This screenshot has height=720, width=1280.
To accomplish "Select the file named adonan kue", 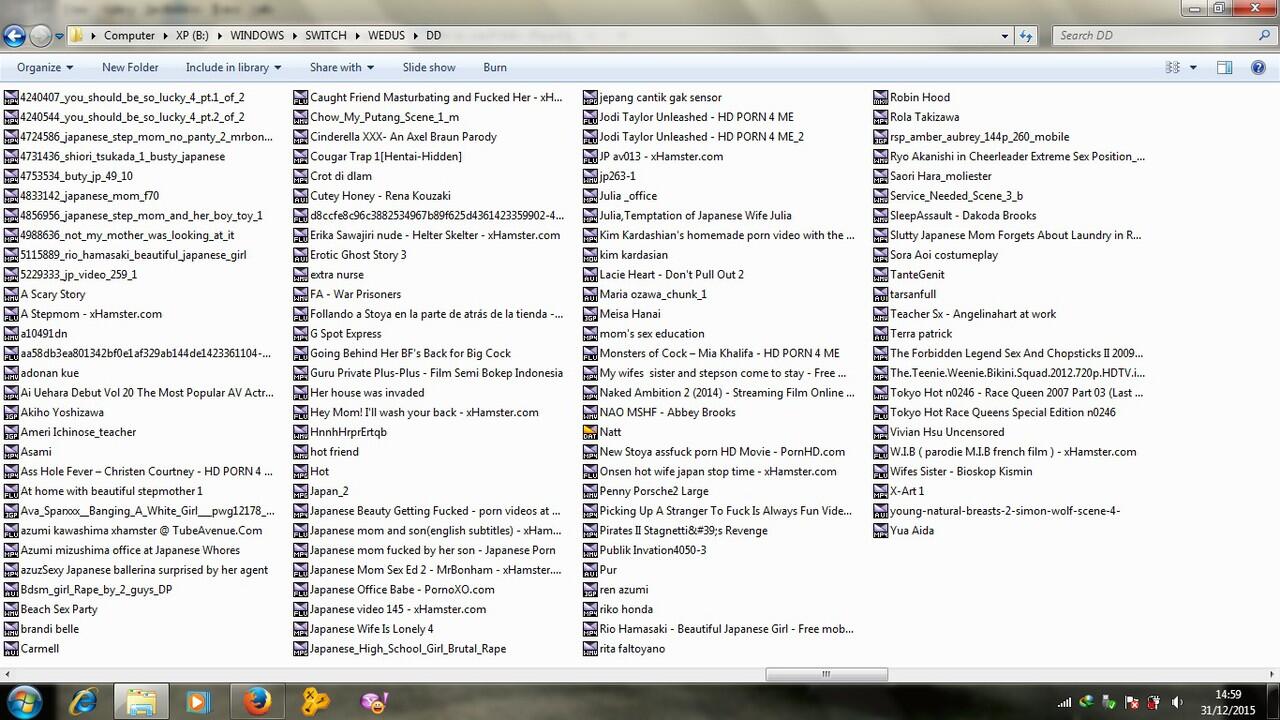I will pyautogui.click(x=49, y=373).
